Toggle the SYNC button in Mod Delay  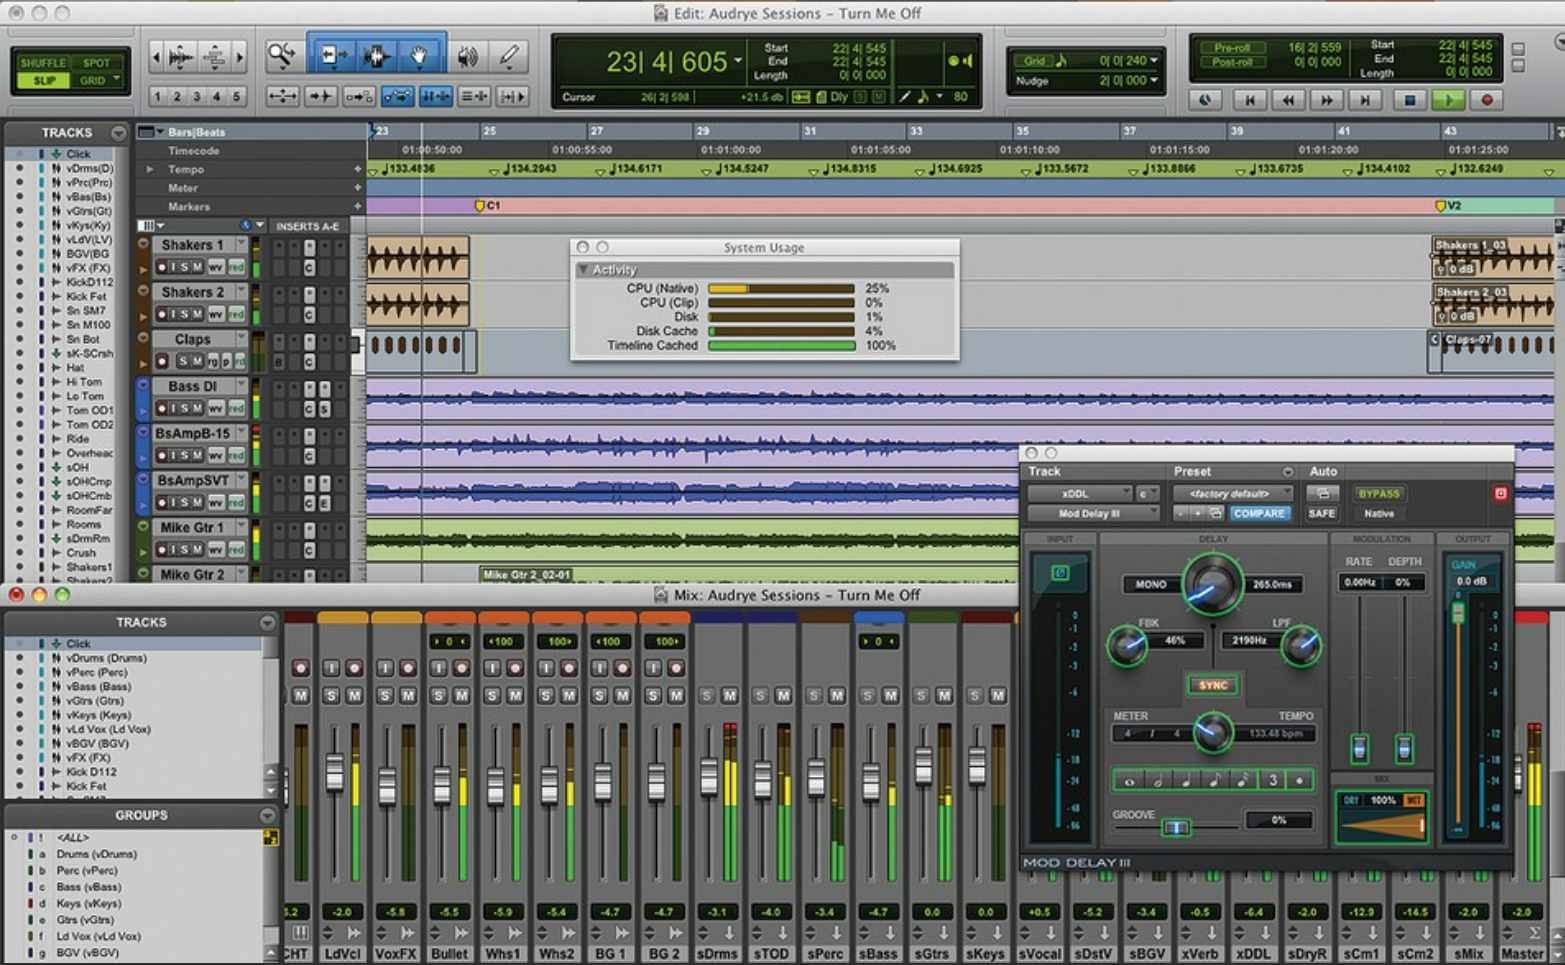tap(1212, 685)
